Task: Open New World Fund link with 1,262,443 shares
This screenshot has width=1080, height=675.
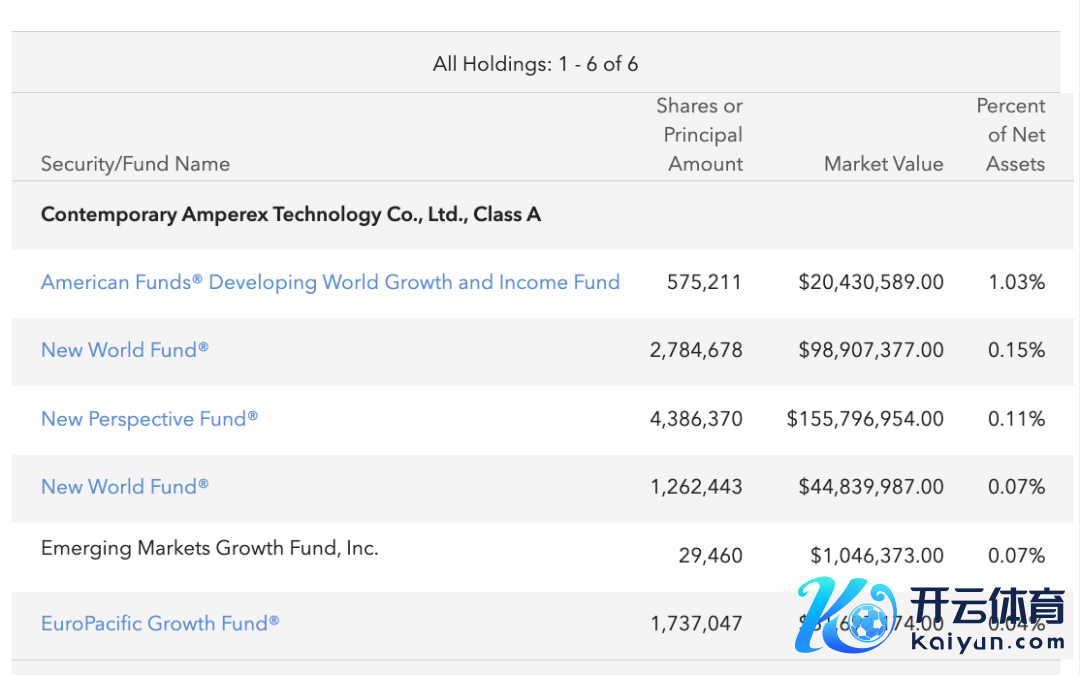Action: click(x=125, y=487)
